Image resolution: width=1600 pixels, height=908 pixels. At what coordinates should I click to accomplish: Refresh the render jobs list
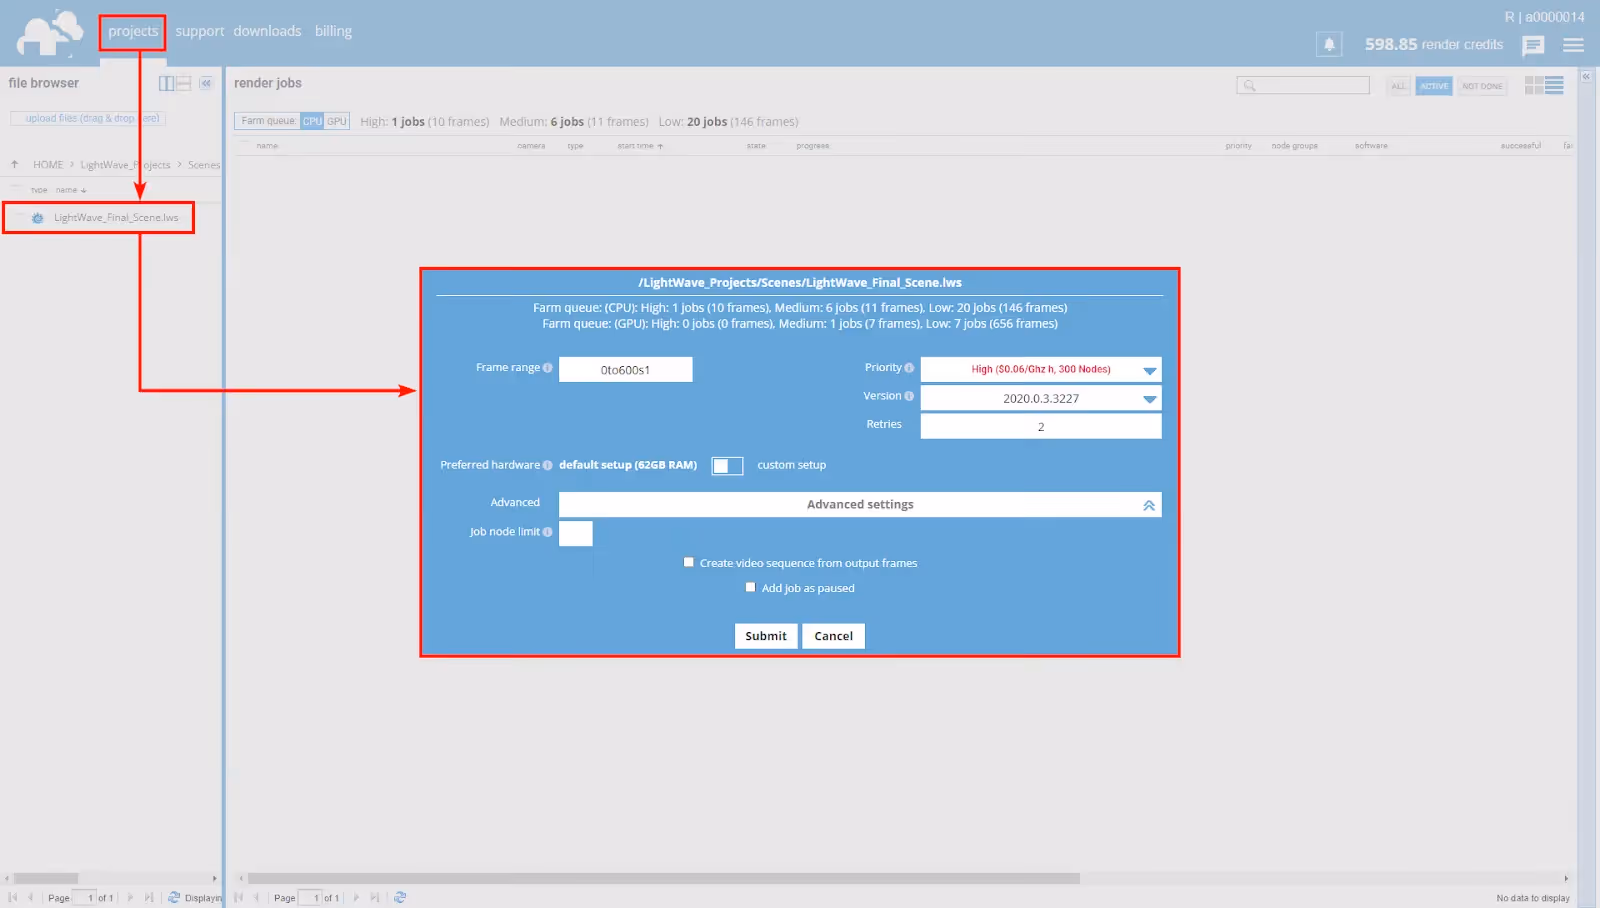pos(400,897)
